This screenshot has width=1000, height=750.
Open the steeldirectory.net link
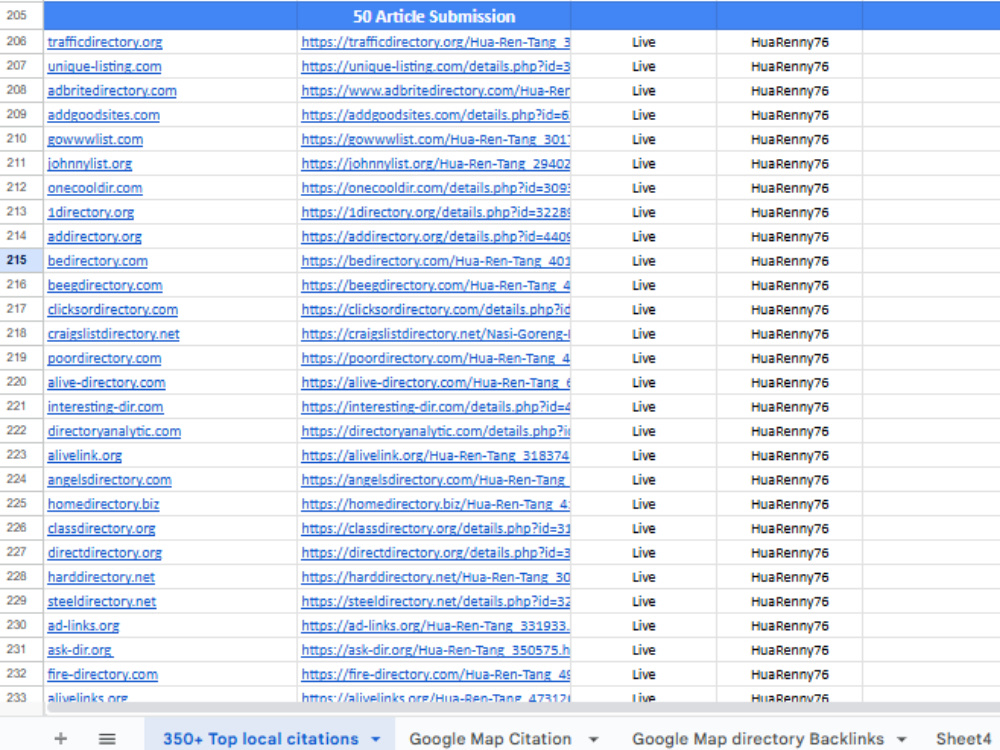tap(101, 601)
